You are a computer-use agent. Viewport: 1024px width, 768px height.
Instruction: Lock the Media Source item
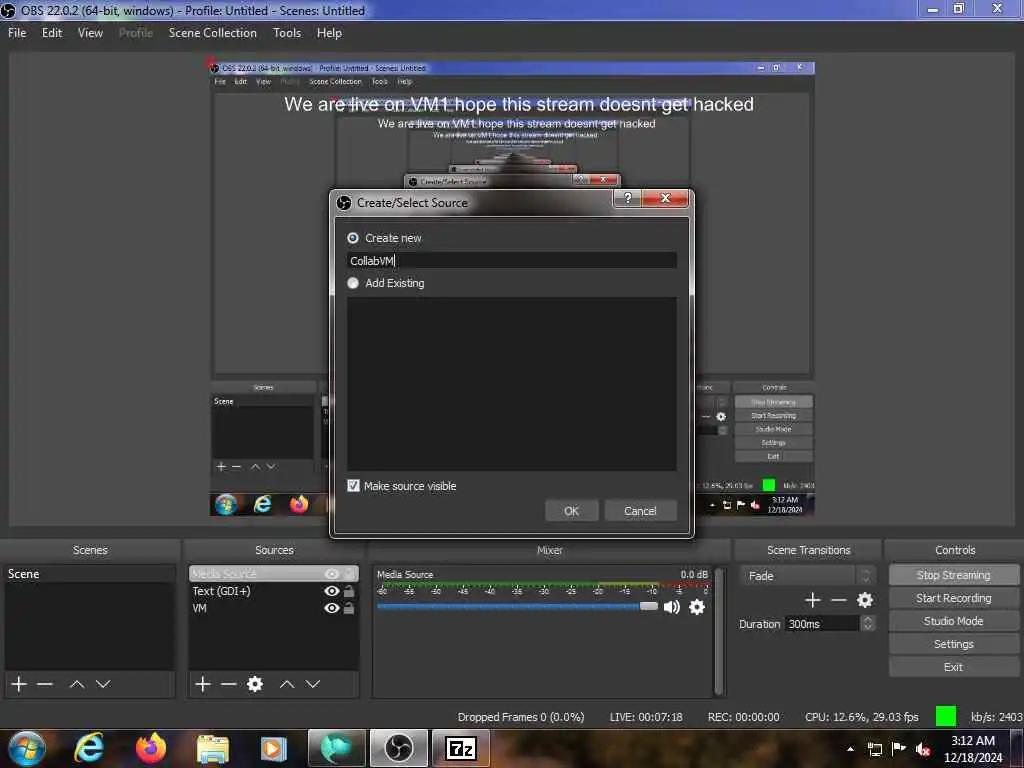pos(351,573)
